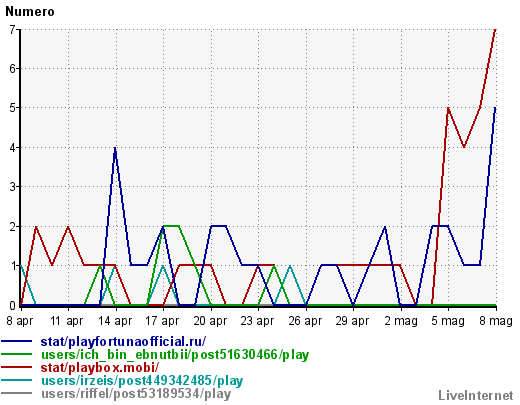Click the stat/playfortunaofficial.ru/ legend label
This screenshot has width=520, height=405.
pos(123,341)
